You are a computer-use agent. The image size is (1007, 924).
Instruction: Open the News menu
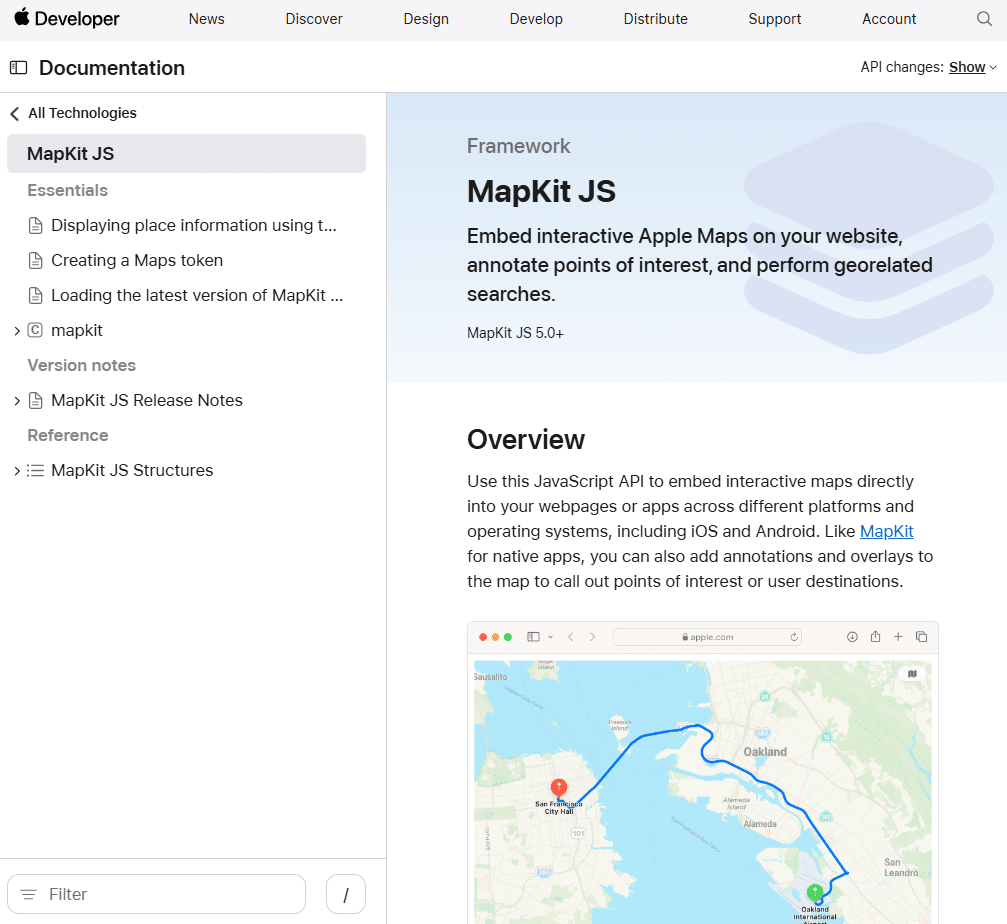206,19
